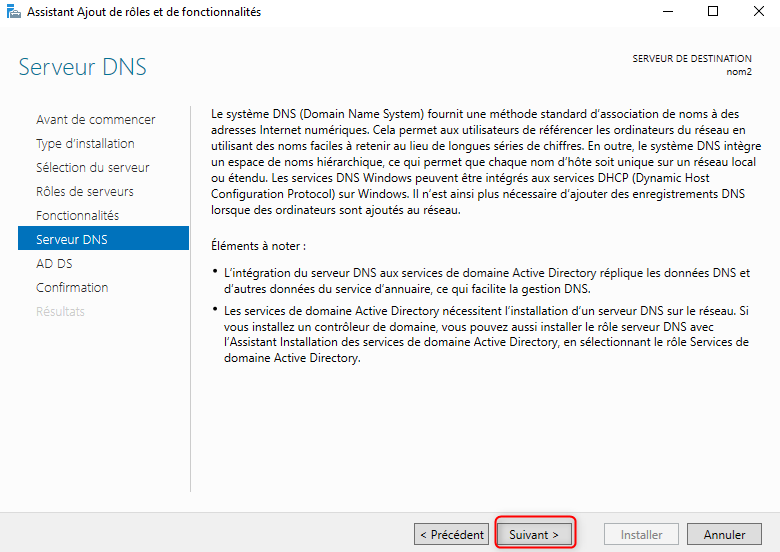Cancel the wizard with Annuler
Screen dimensions: 780x552
point(724,534)
